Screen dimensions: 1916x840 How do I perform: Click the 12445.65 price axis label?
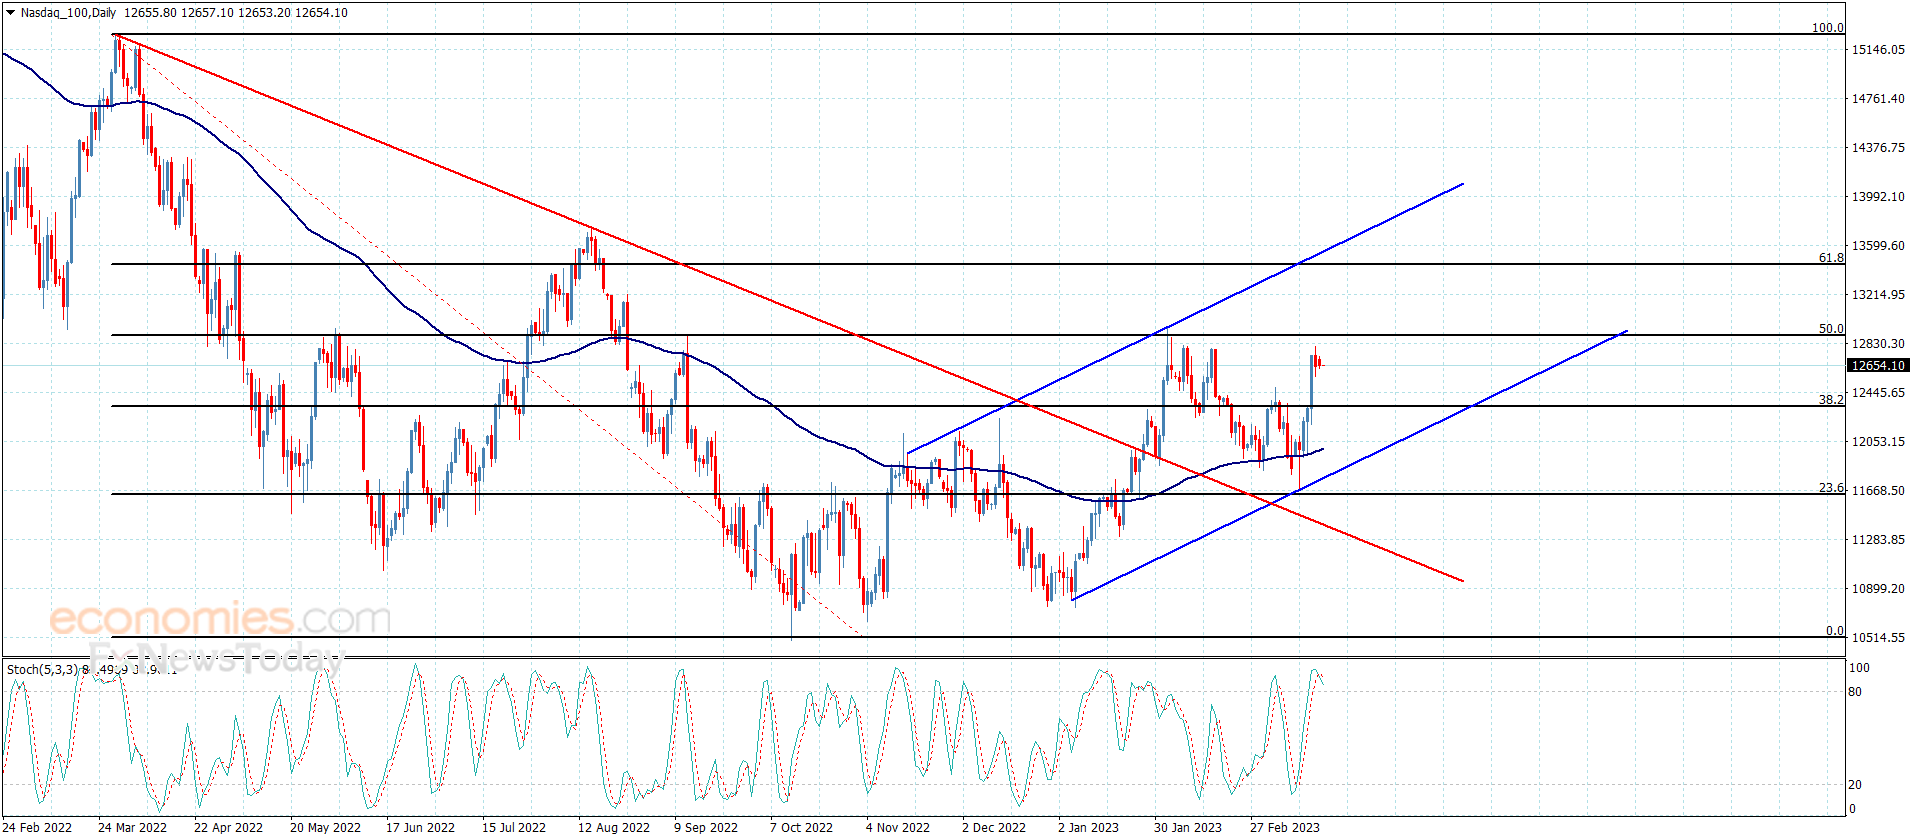click(x=1878, y=393)
